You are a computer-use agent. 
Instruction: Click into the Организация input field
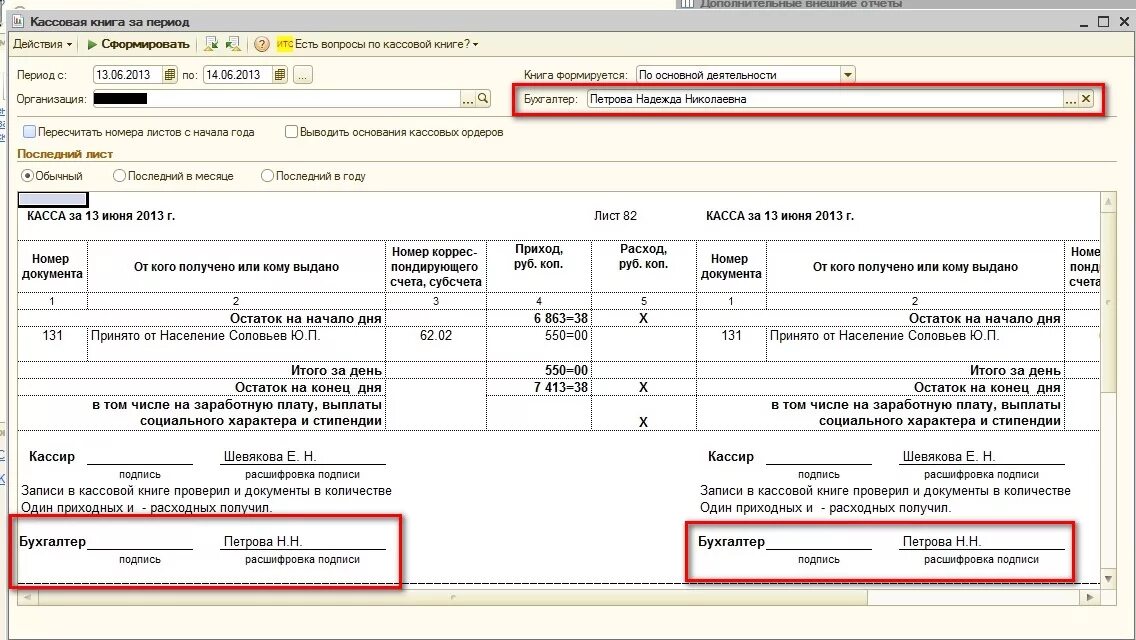[277, 99]
